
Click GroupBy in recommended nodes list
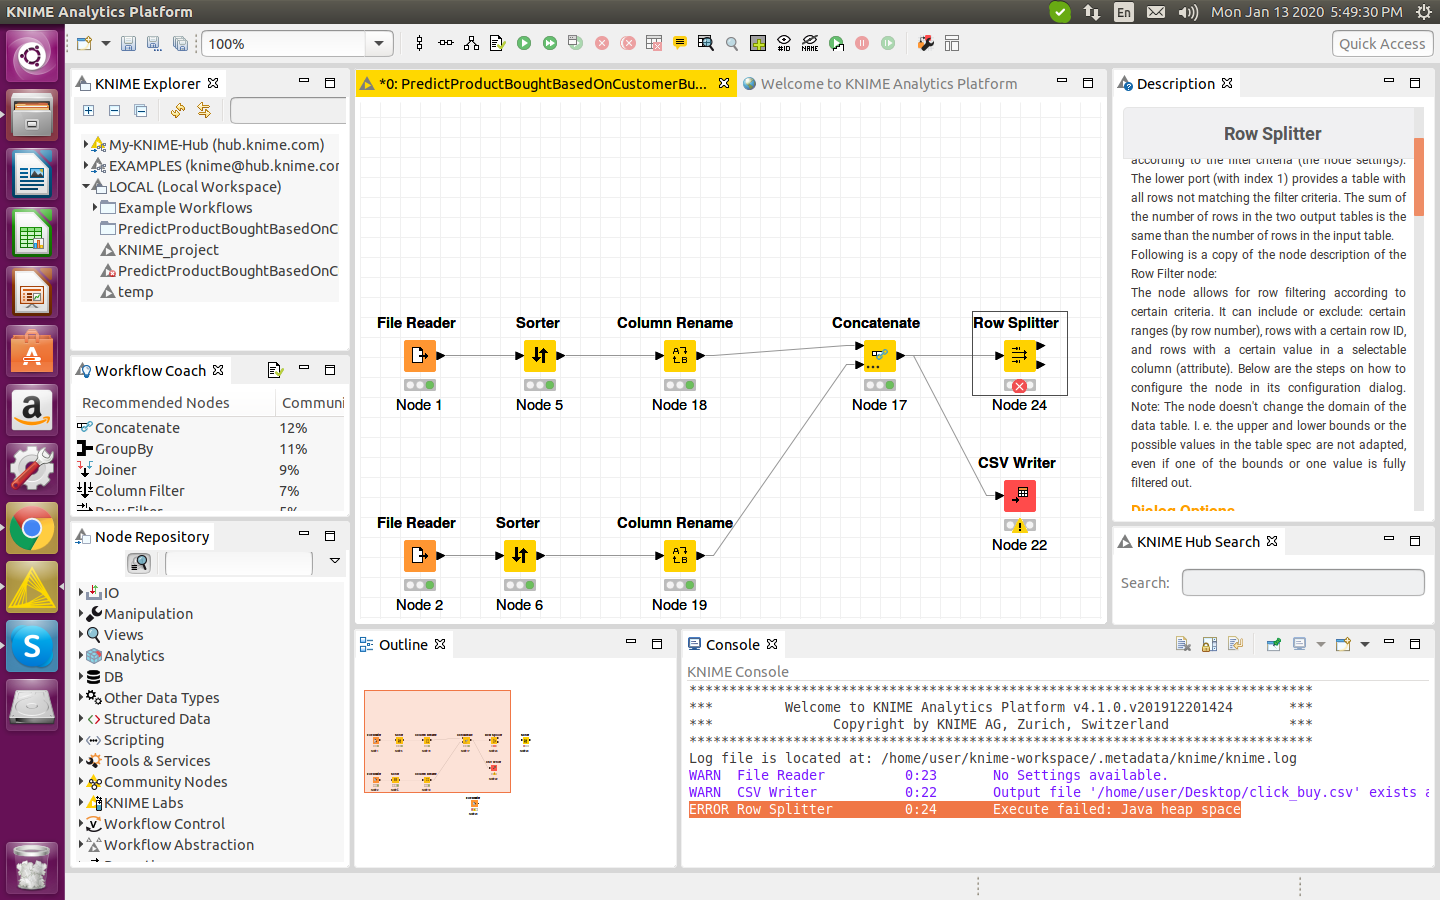point(124,449)
